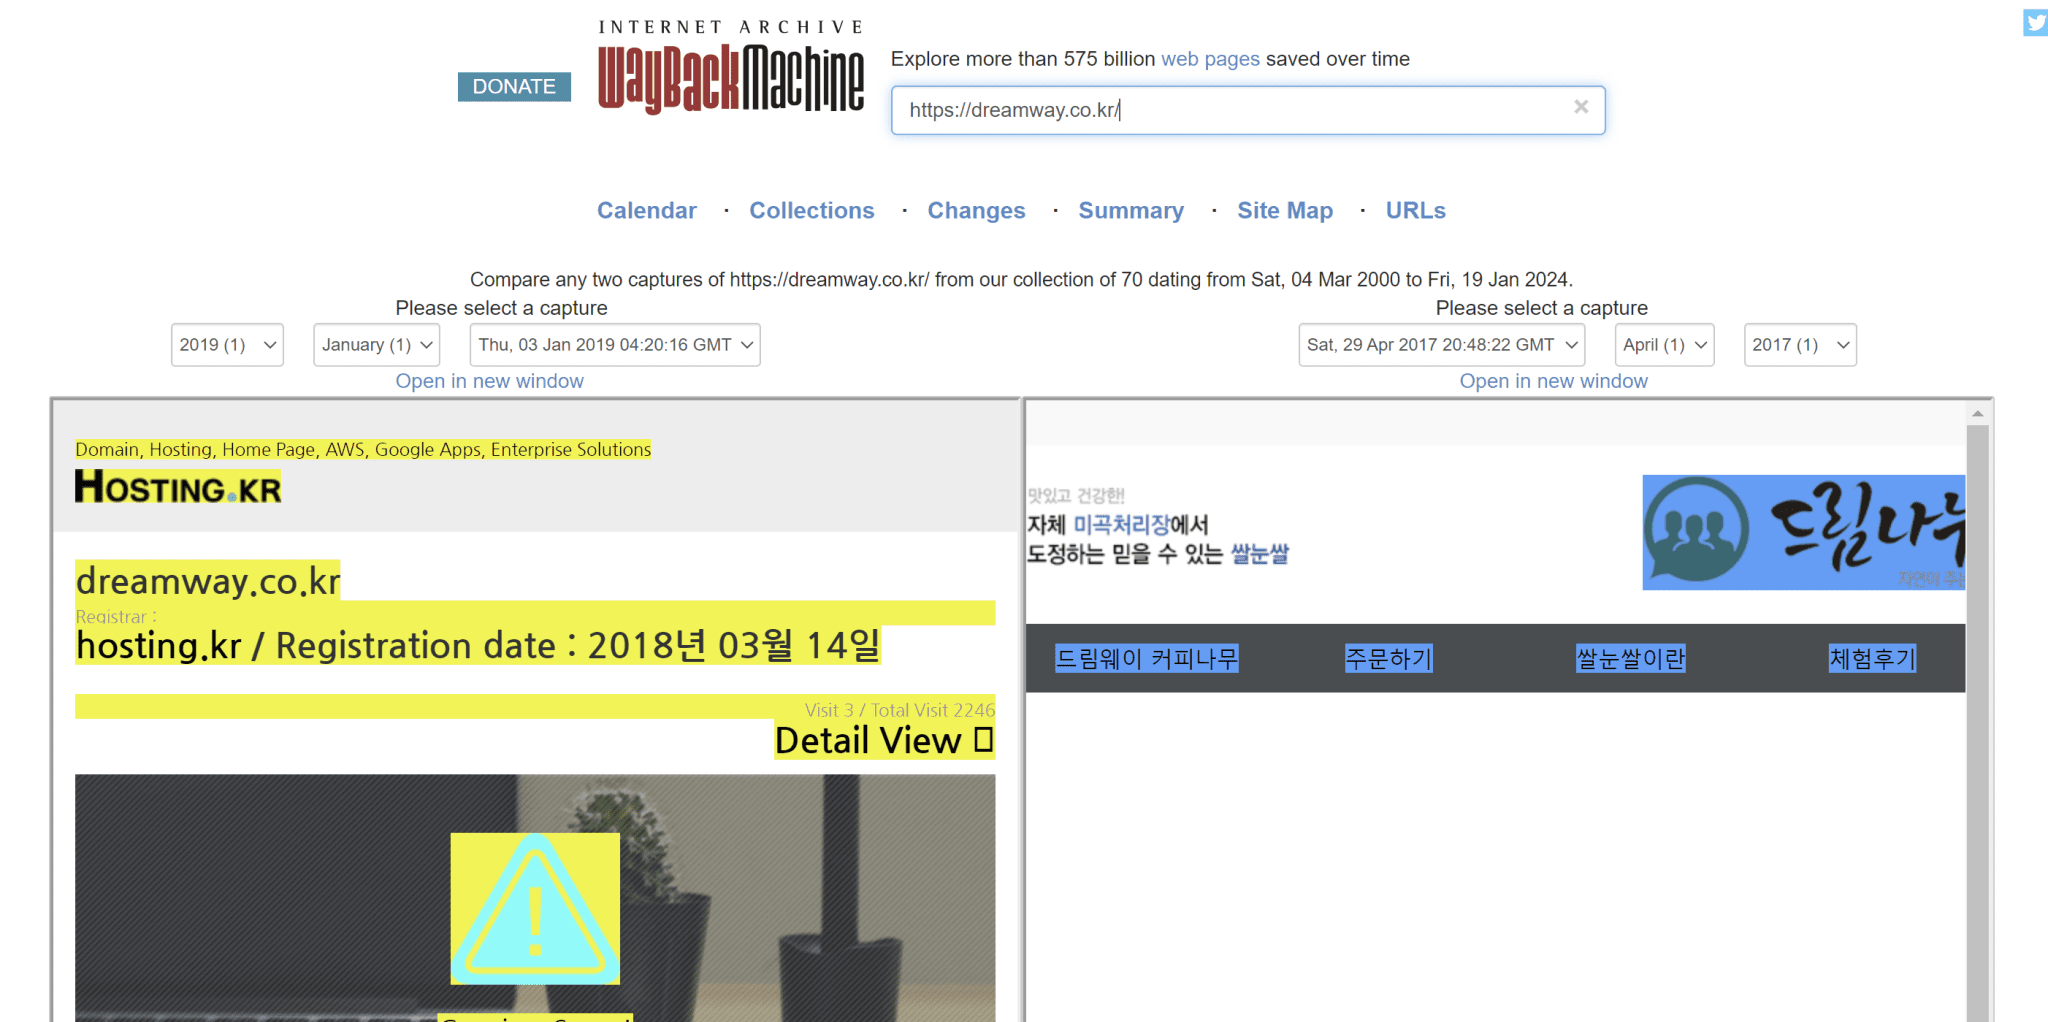
Task: Click the 쌀눈쌀 link in banner text
Action: [1259, 553]
